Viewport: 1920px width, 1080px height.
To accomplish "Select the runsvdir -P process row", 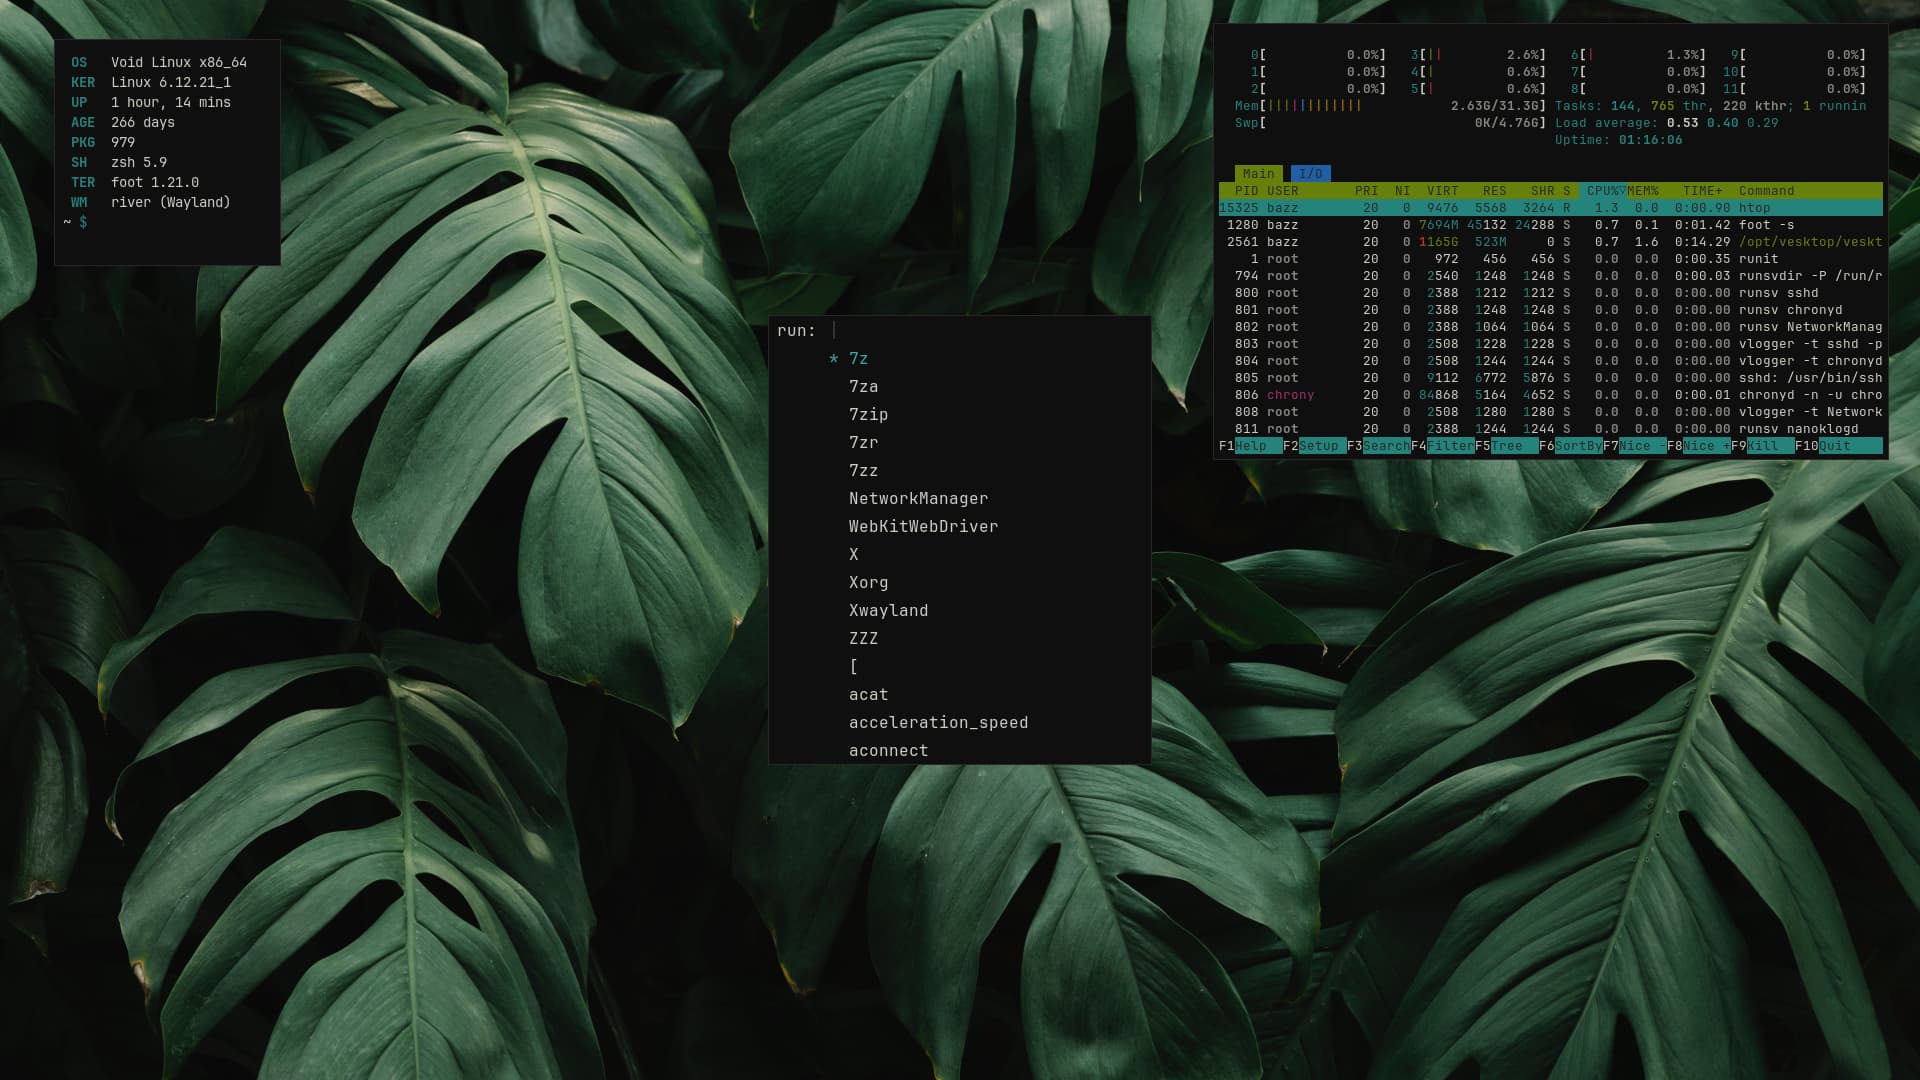I will click(x=1550, y=276).
